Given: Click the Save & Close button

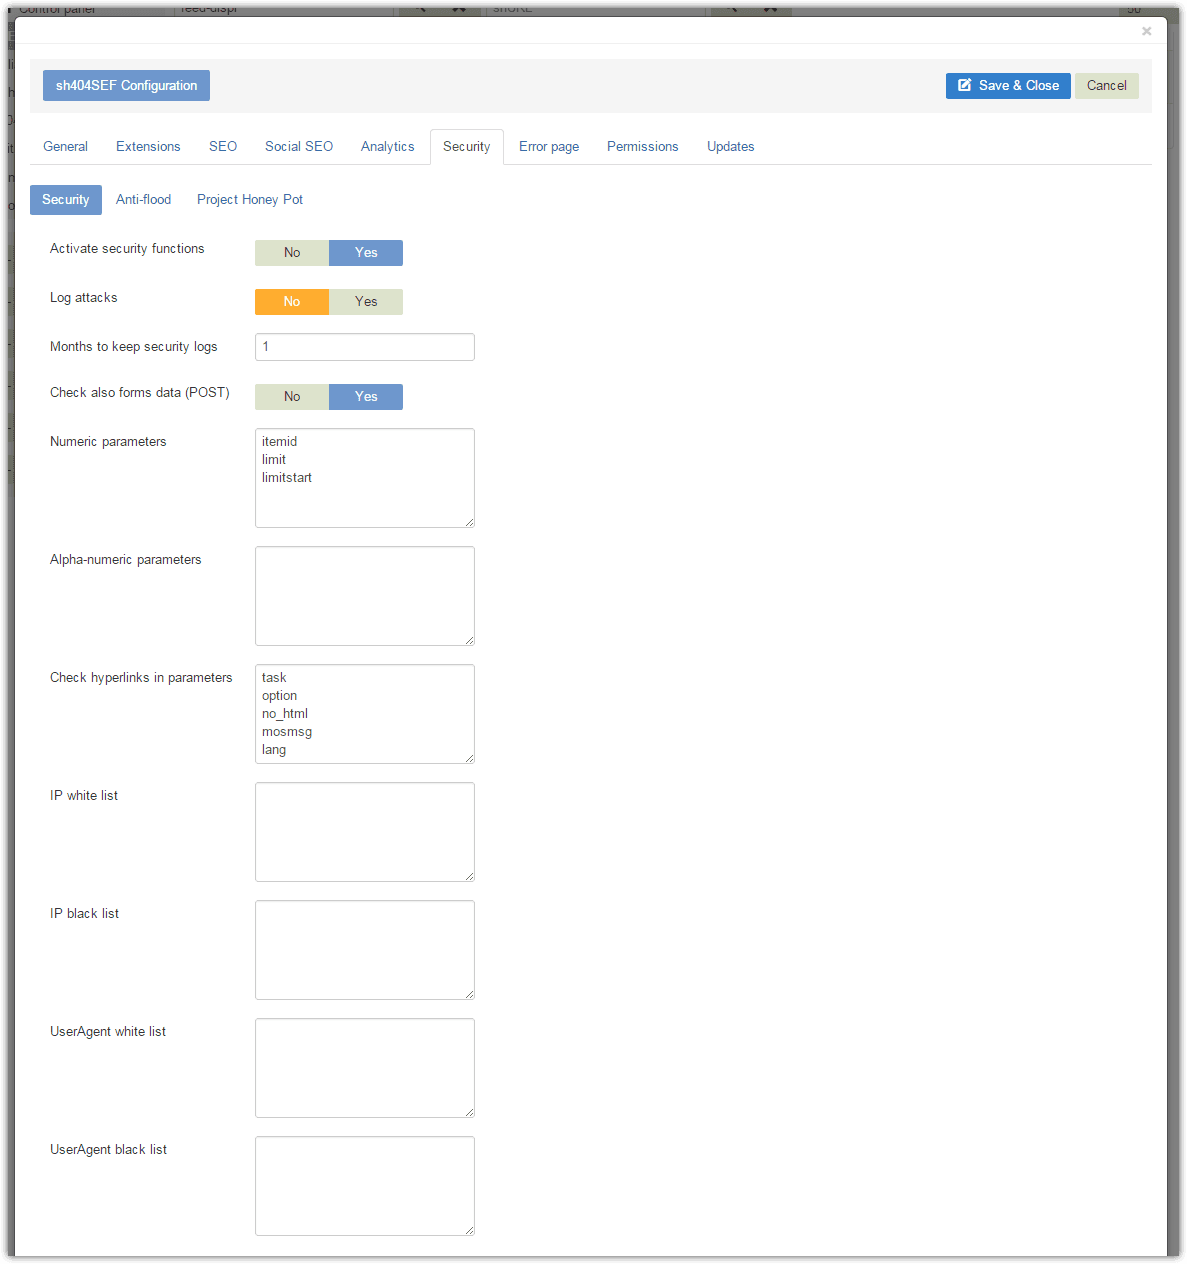Looking at the screenshot, I should coord(1008,86).
